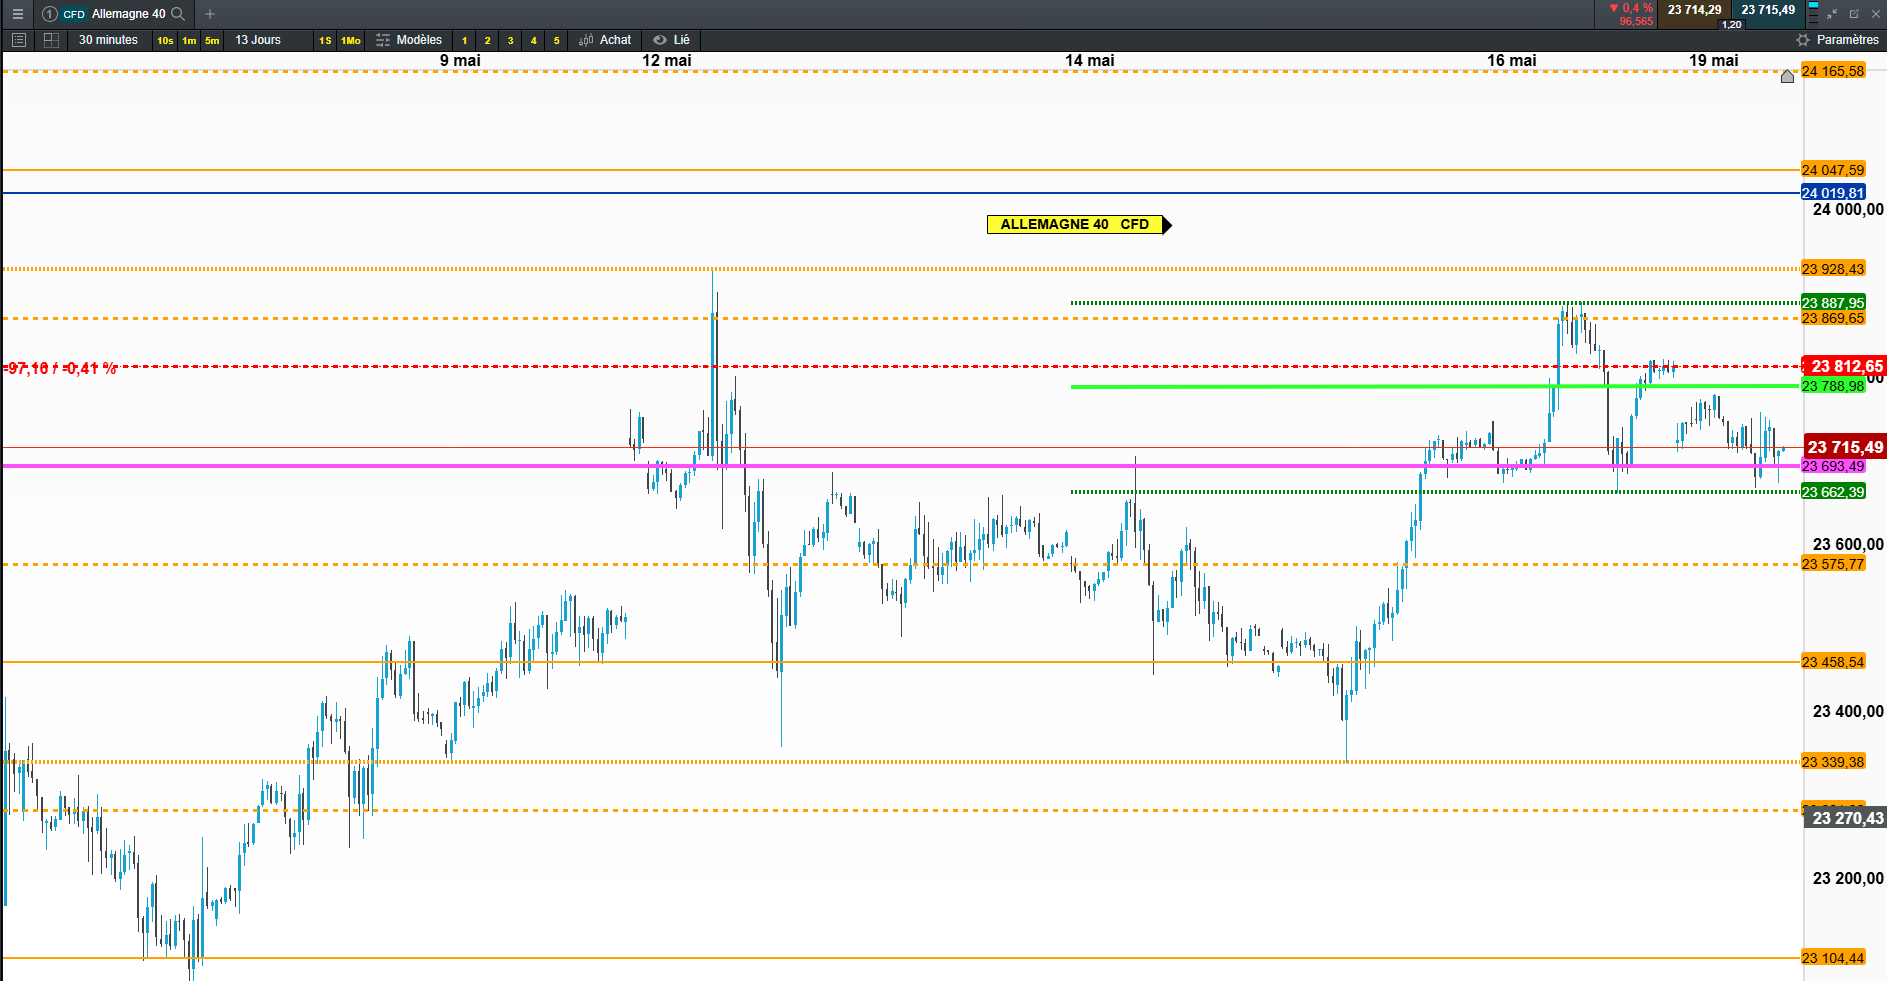Open the hamburger main menu
The width and height of the screenshot is (1887, 981).
click(x=17, y=14)
